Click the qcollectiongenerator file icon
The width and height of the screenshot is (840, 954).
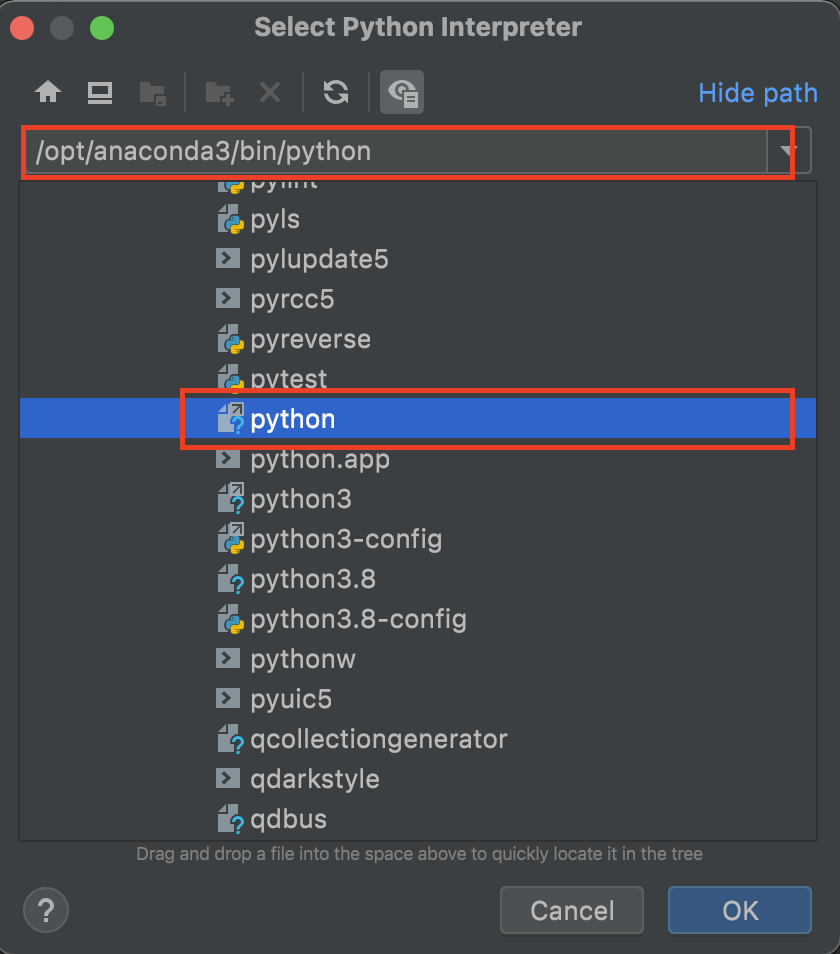click(x=231, y=739)
